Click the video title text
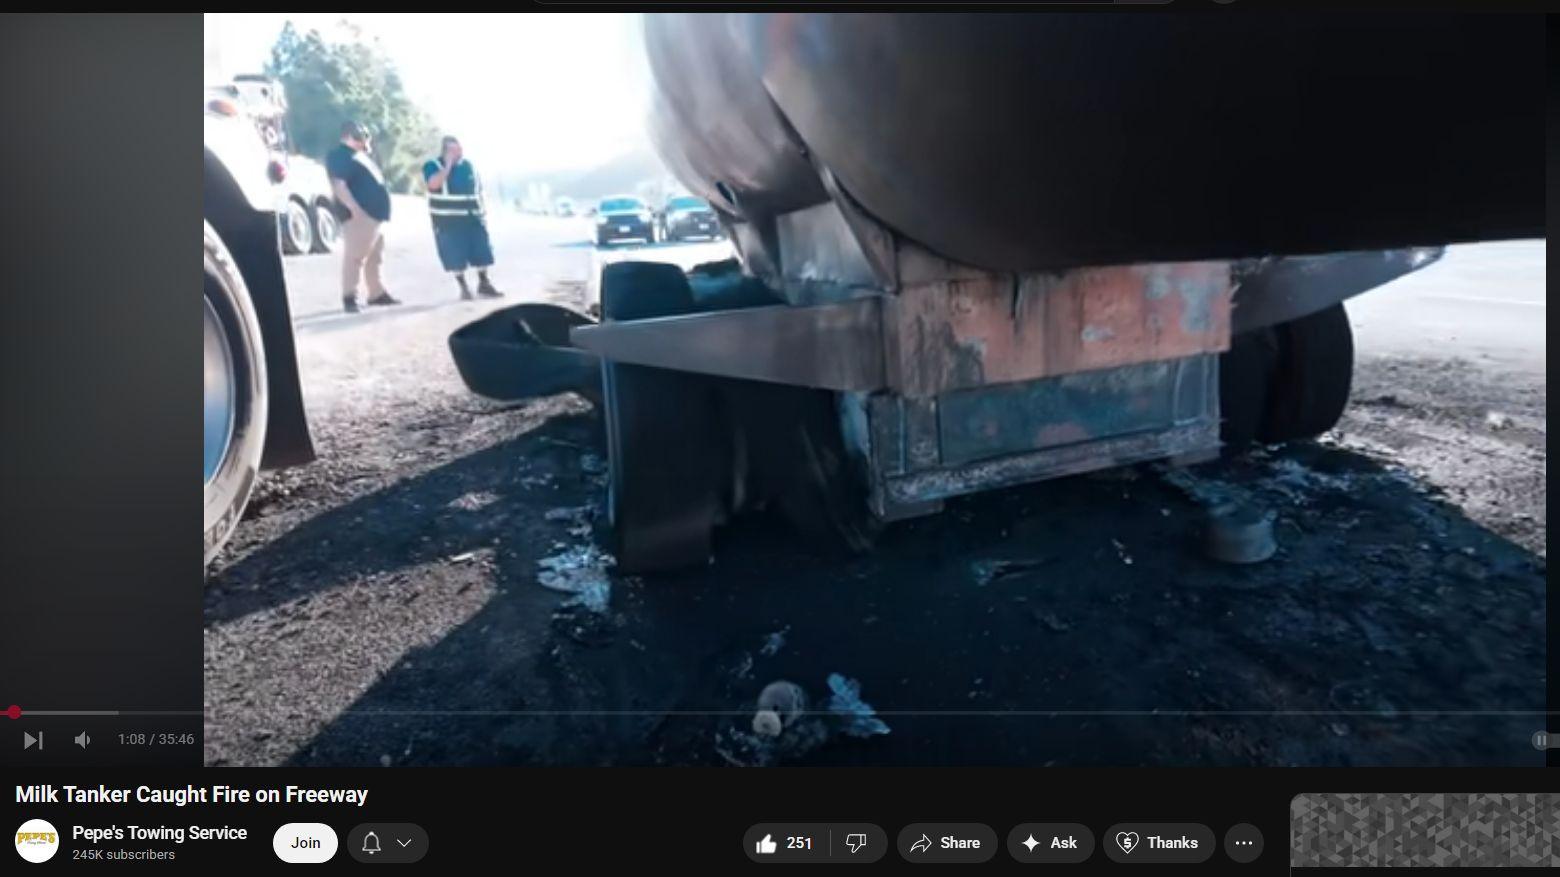The width and height of the screenshot is (1560, 877). point(192,795)
